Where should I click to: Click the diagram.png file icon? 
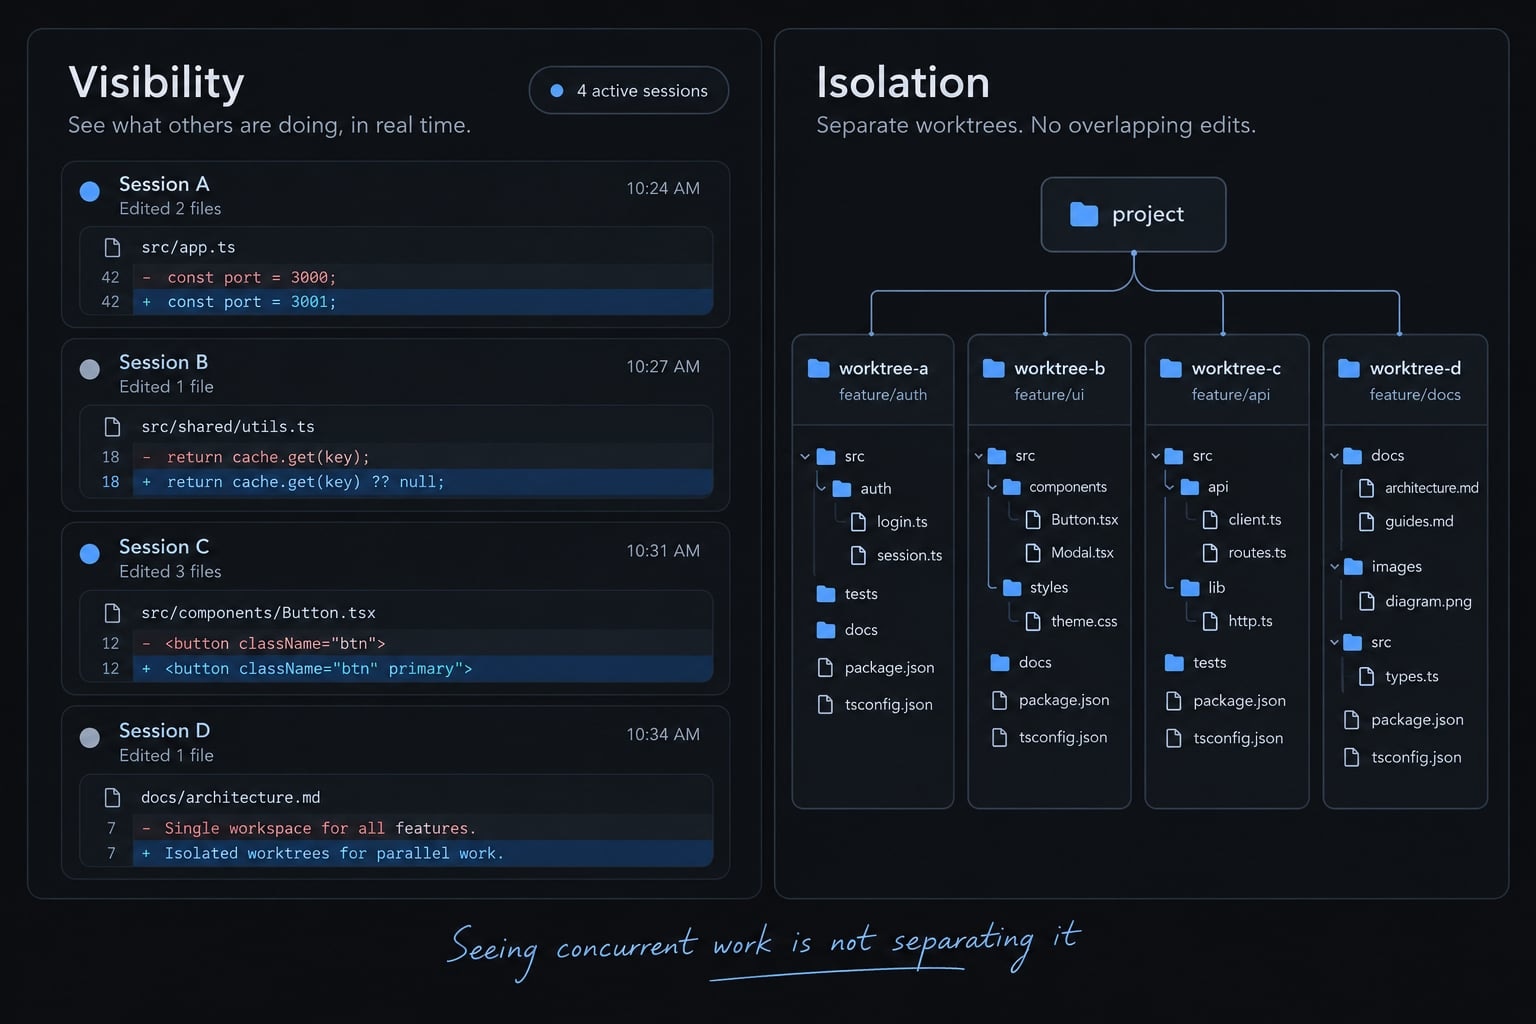click(x=1366, y=601)
